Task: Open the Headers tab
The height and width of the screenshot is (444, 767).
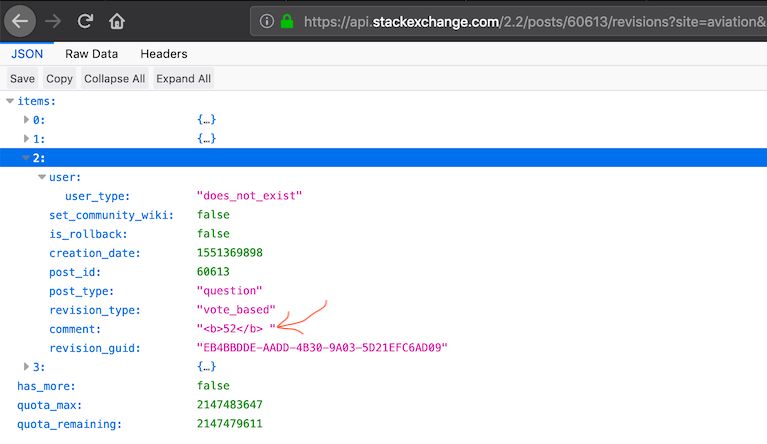Action: click(x=164, y=54)
